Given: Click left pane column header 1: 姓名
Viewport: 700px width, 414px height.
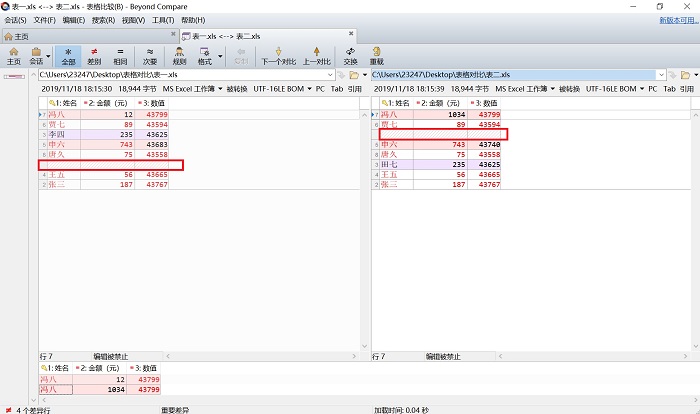Looking at the screenshot, I should pos(63,103).
